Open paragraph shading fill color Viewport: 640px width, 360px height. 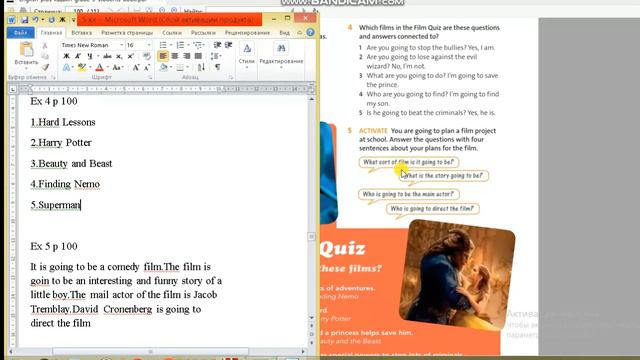pos(163,67)
